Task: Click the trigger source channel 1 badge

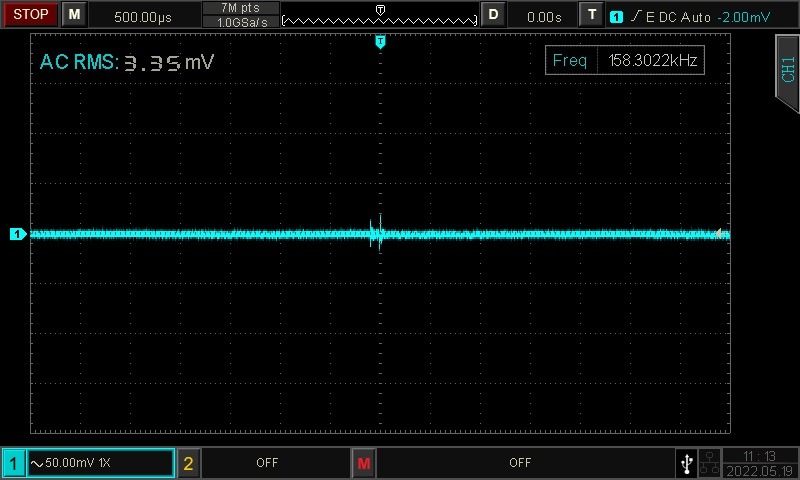Action: (616, 17)
